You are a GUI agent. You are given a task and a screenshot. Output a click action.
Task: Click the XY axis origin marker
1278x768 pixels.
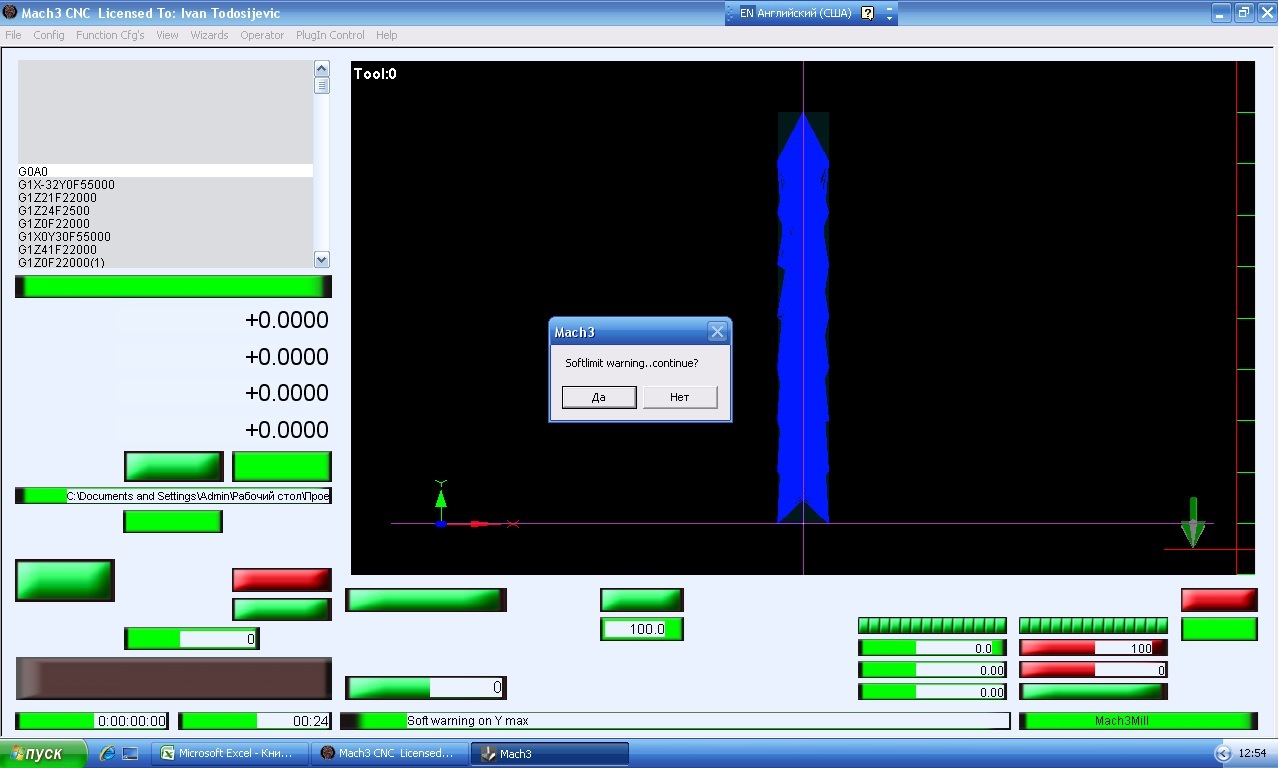(441, 522)
